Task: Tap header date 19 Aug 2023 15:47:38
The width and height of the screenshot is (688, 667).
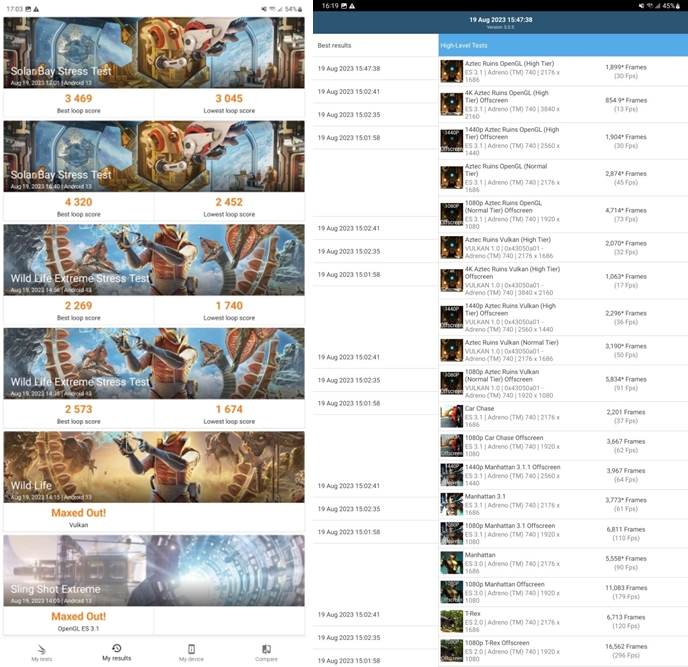Action: click(501, 20)
